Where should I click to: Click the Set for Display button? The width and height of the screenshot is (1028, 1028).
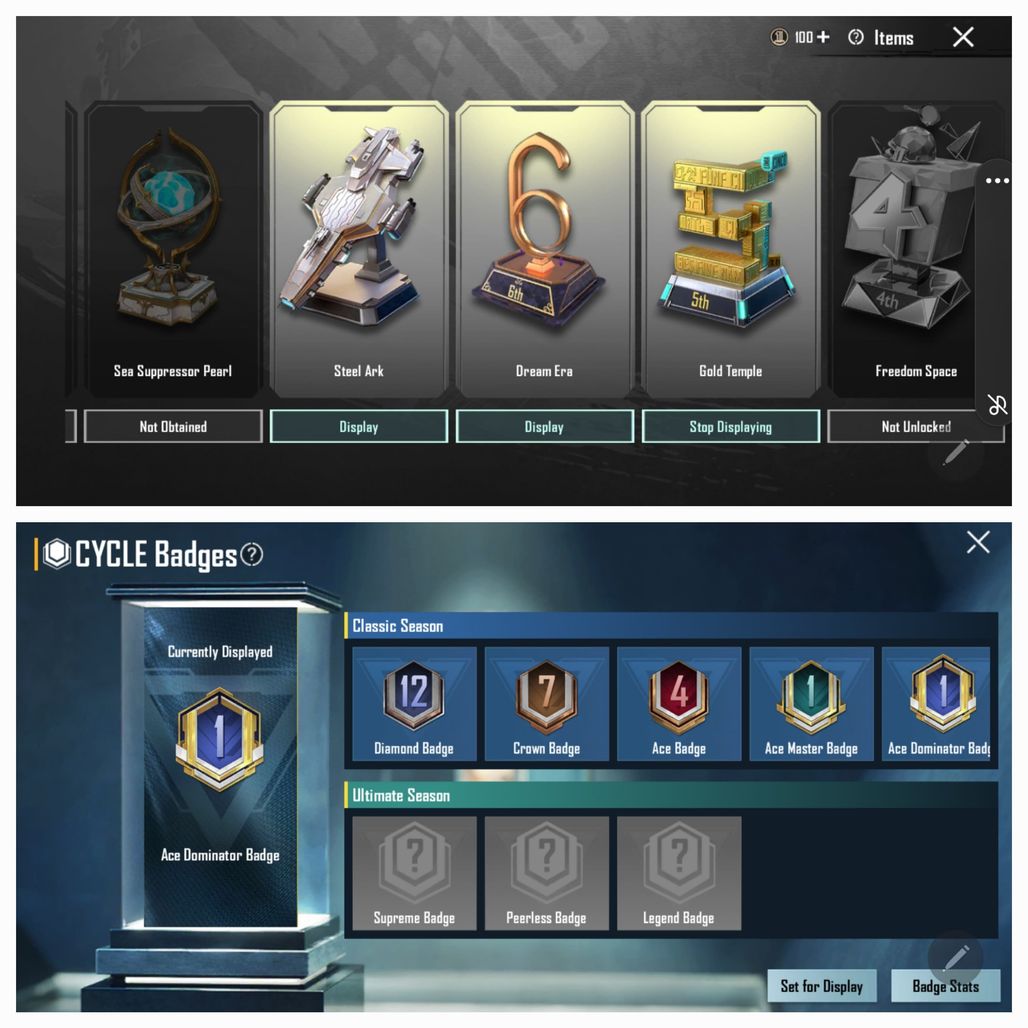[x=821, y=986]
